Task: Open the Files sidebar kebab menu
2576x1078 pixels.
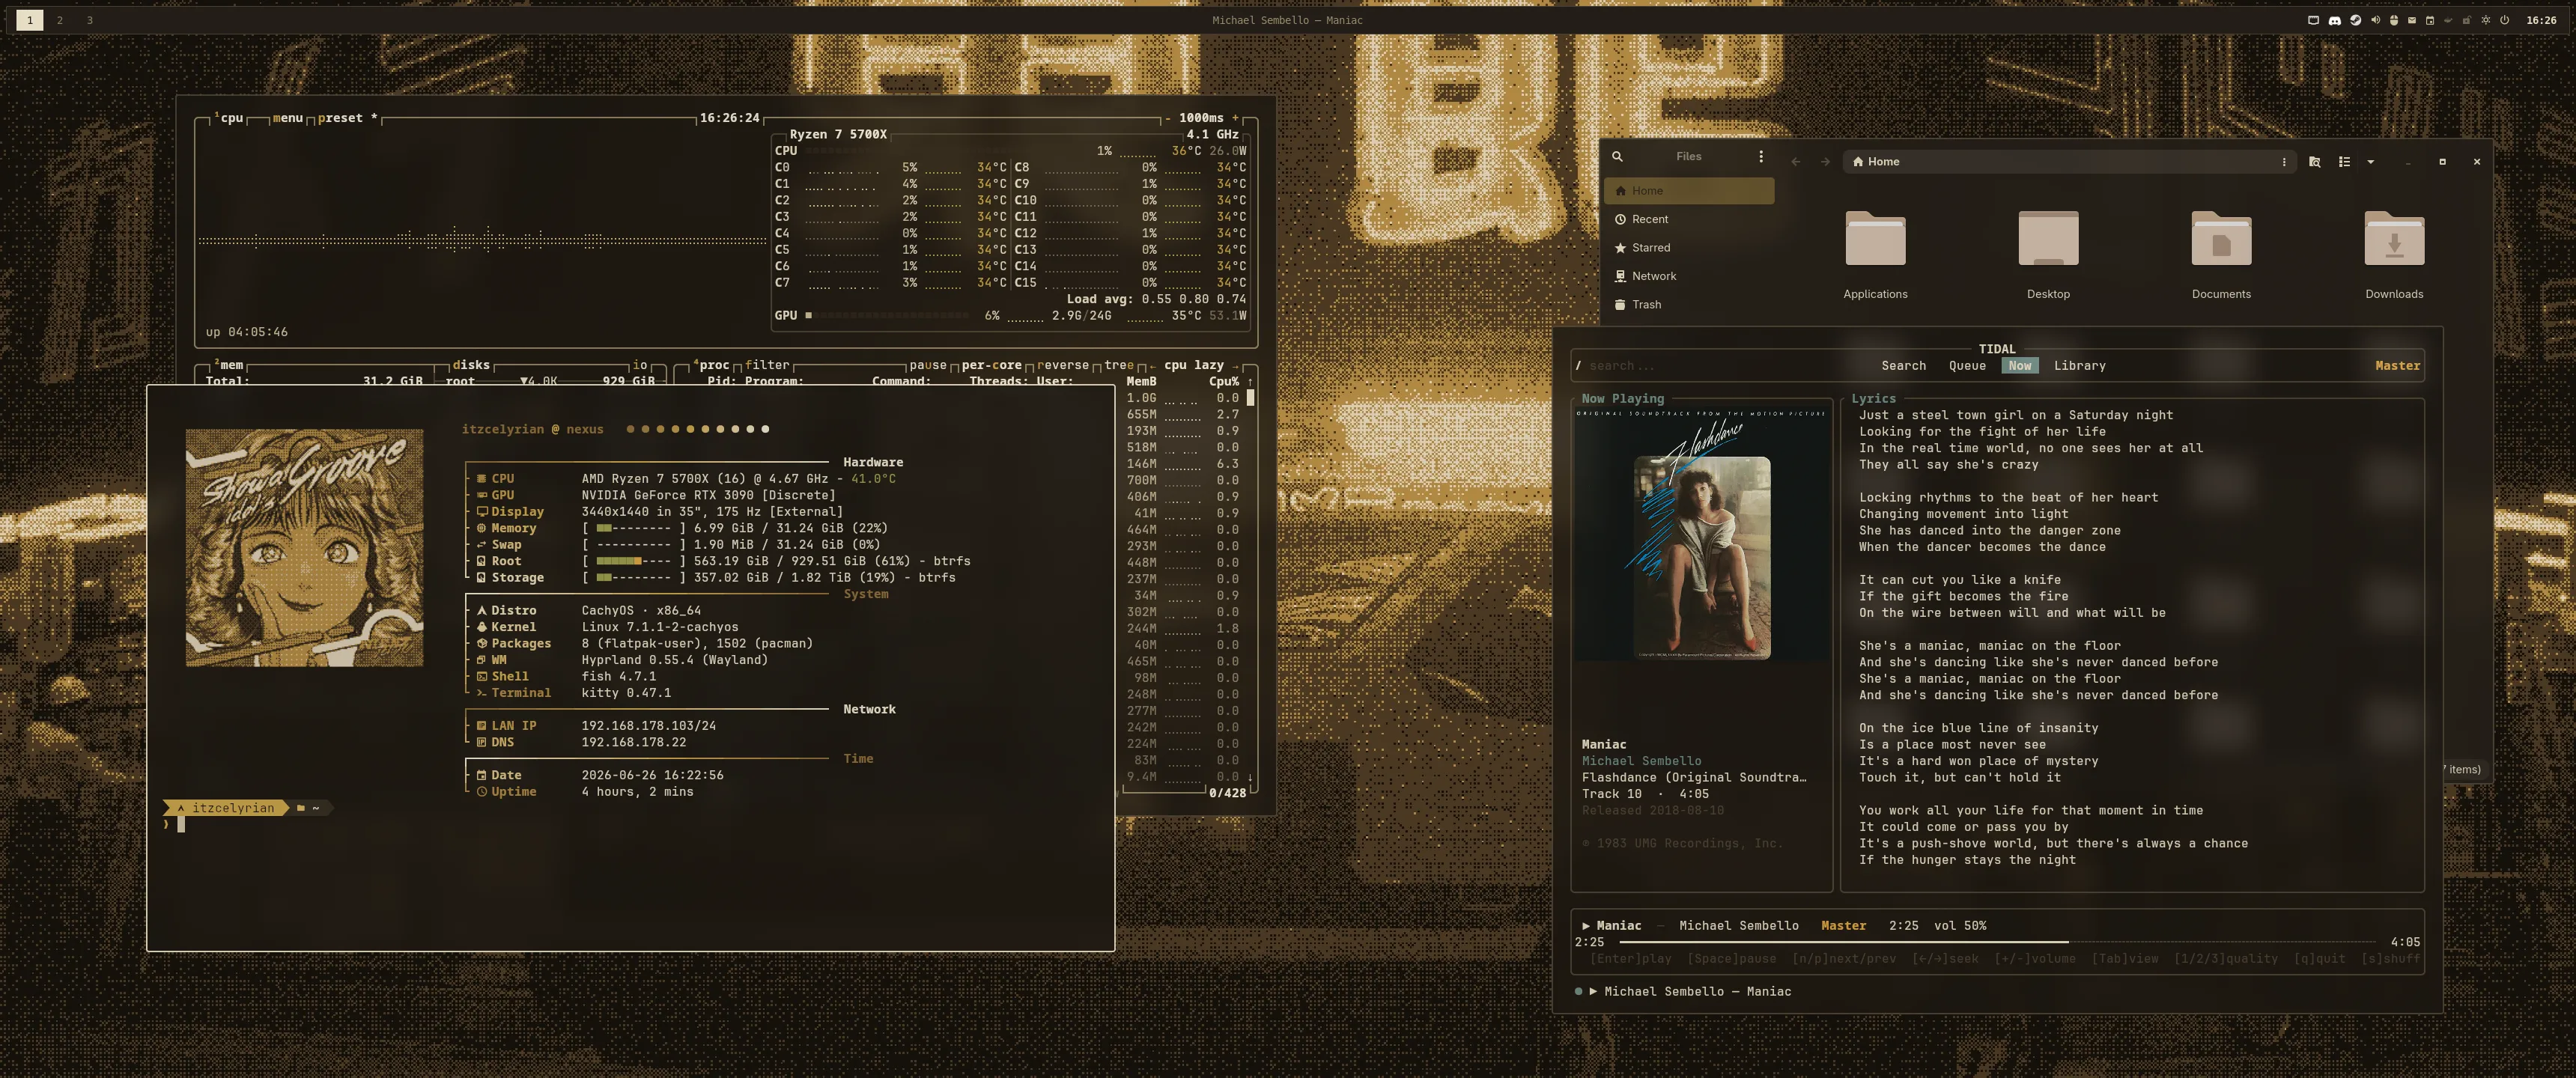Action: click(x=1761, y=156)
